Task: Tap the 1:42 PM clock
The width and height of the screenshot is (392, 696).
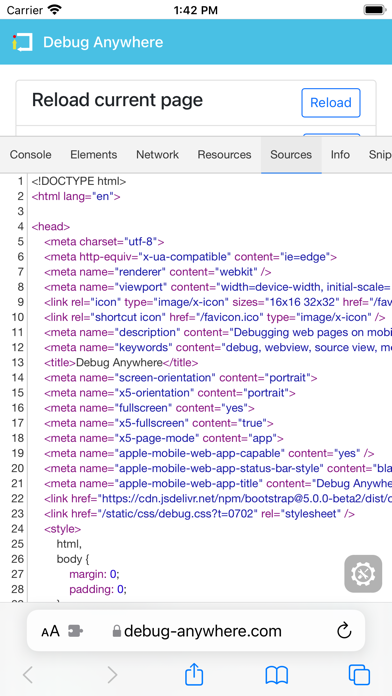Action: point(196,9)
